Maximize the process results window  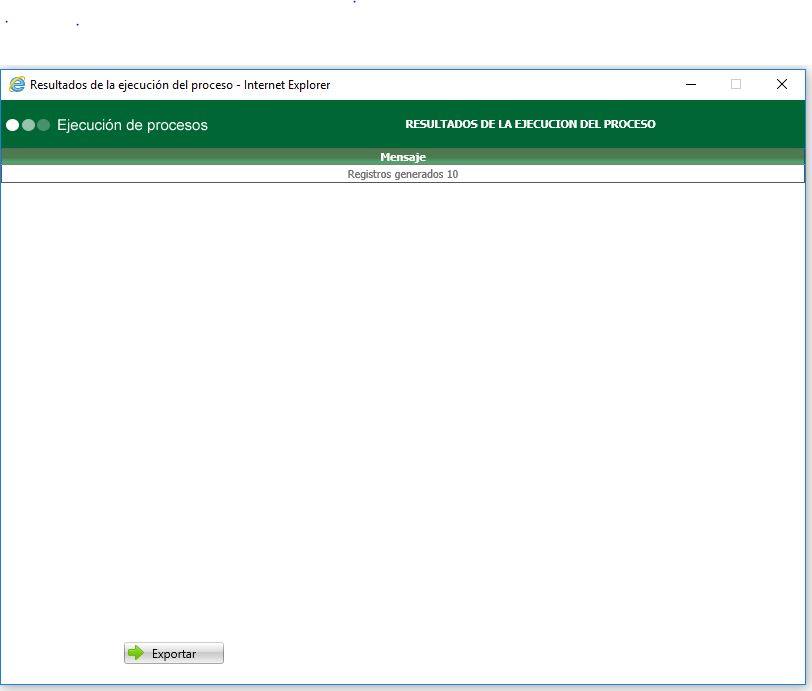tap(736, 85)
